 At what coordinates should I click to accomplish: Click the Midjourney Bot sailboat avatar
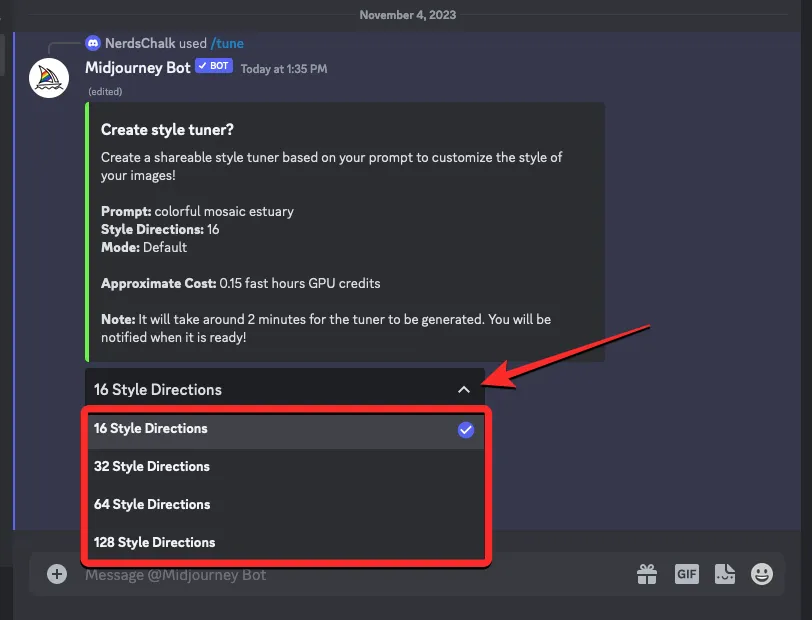(49, 78)
